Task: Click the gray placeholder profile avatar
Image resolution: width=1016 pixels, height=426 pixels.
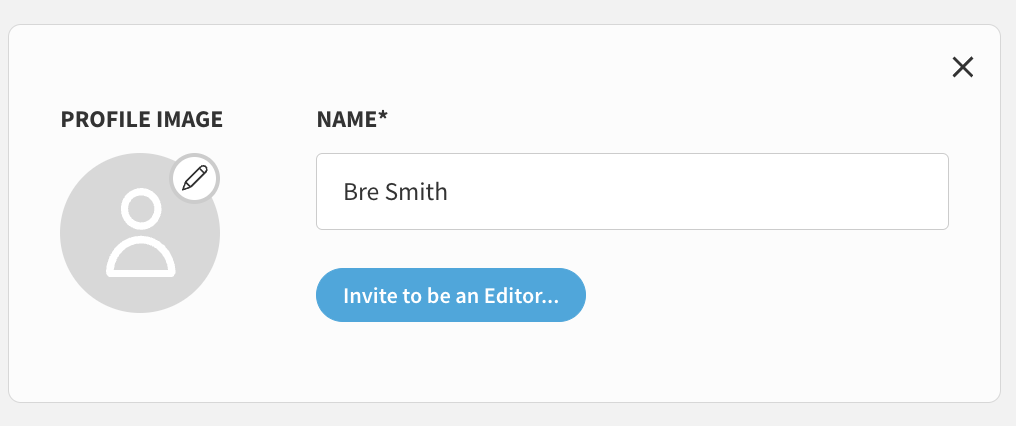Action: 140,233
